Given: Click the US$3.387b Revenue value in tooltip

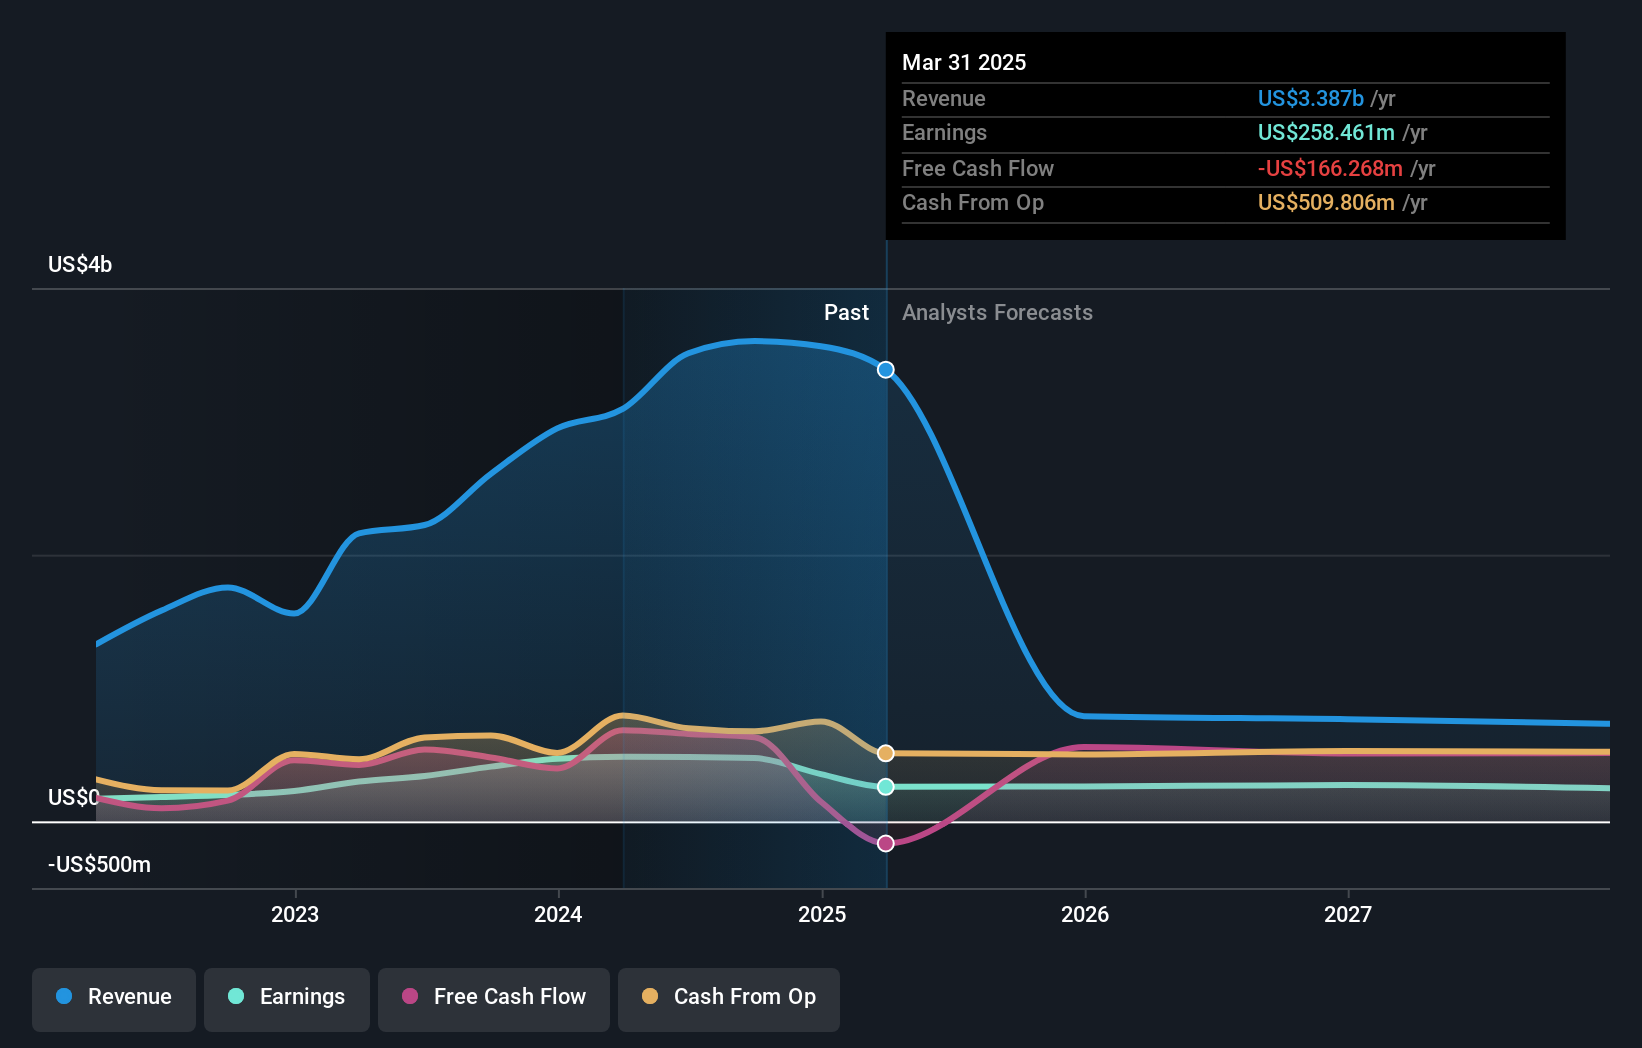Looking at the screenshot, I should pyautogui.click(x=1310, y=98).
